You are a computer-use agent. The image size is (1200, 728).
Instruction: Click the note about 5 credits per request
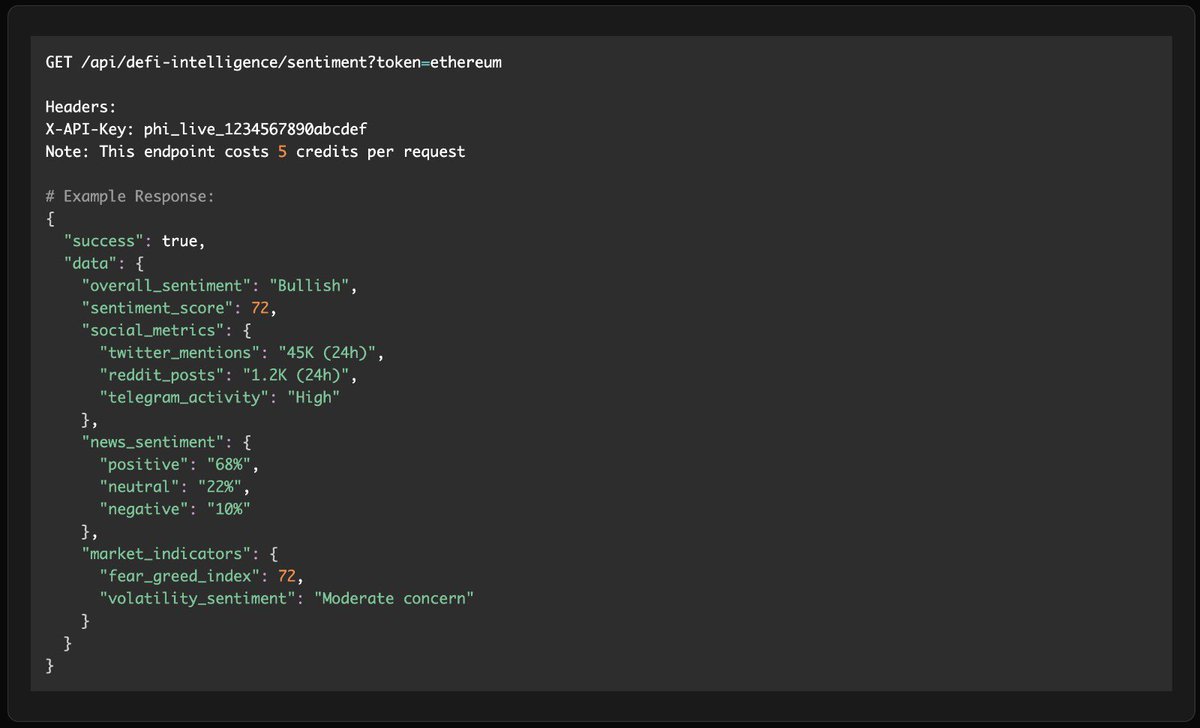(x=255, y=152)
